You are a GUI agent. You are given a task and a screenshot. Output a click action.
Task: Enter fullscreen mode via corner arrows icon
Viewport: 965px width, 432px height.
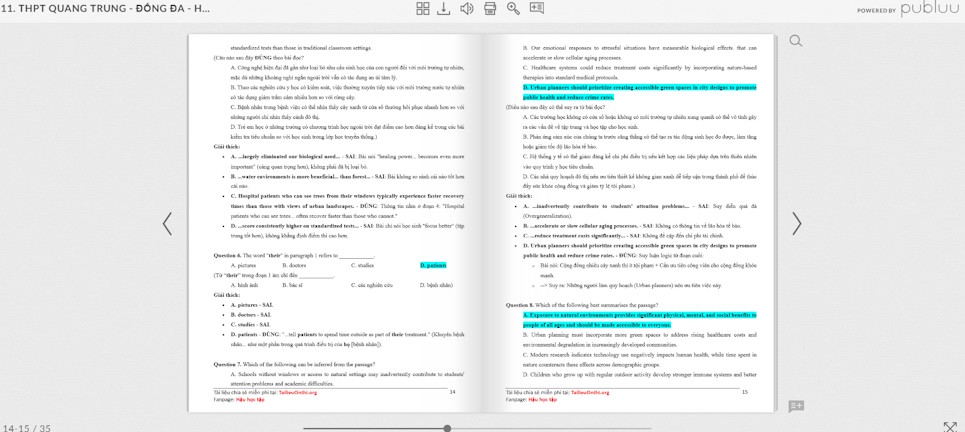(x=950, y=426)
